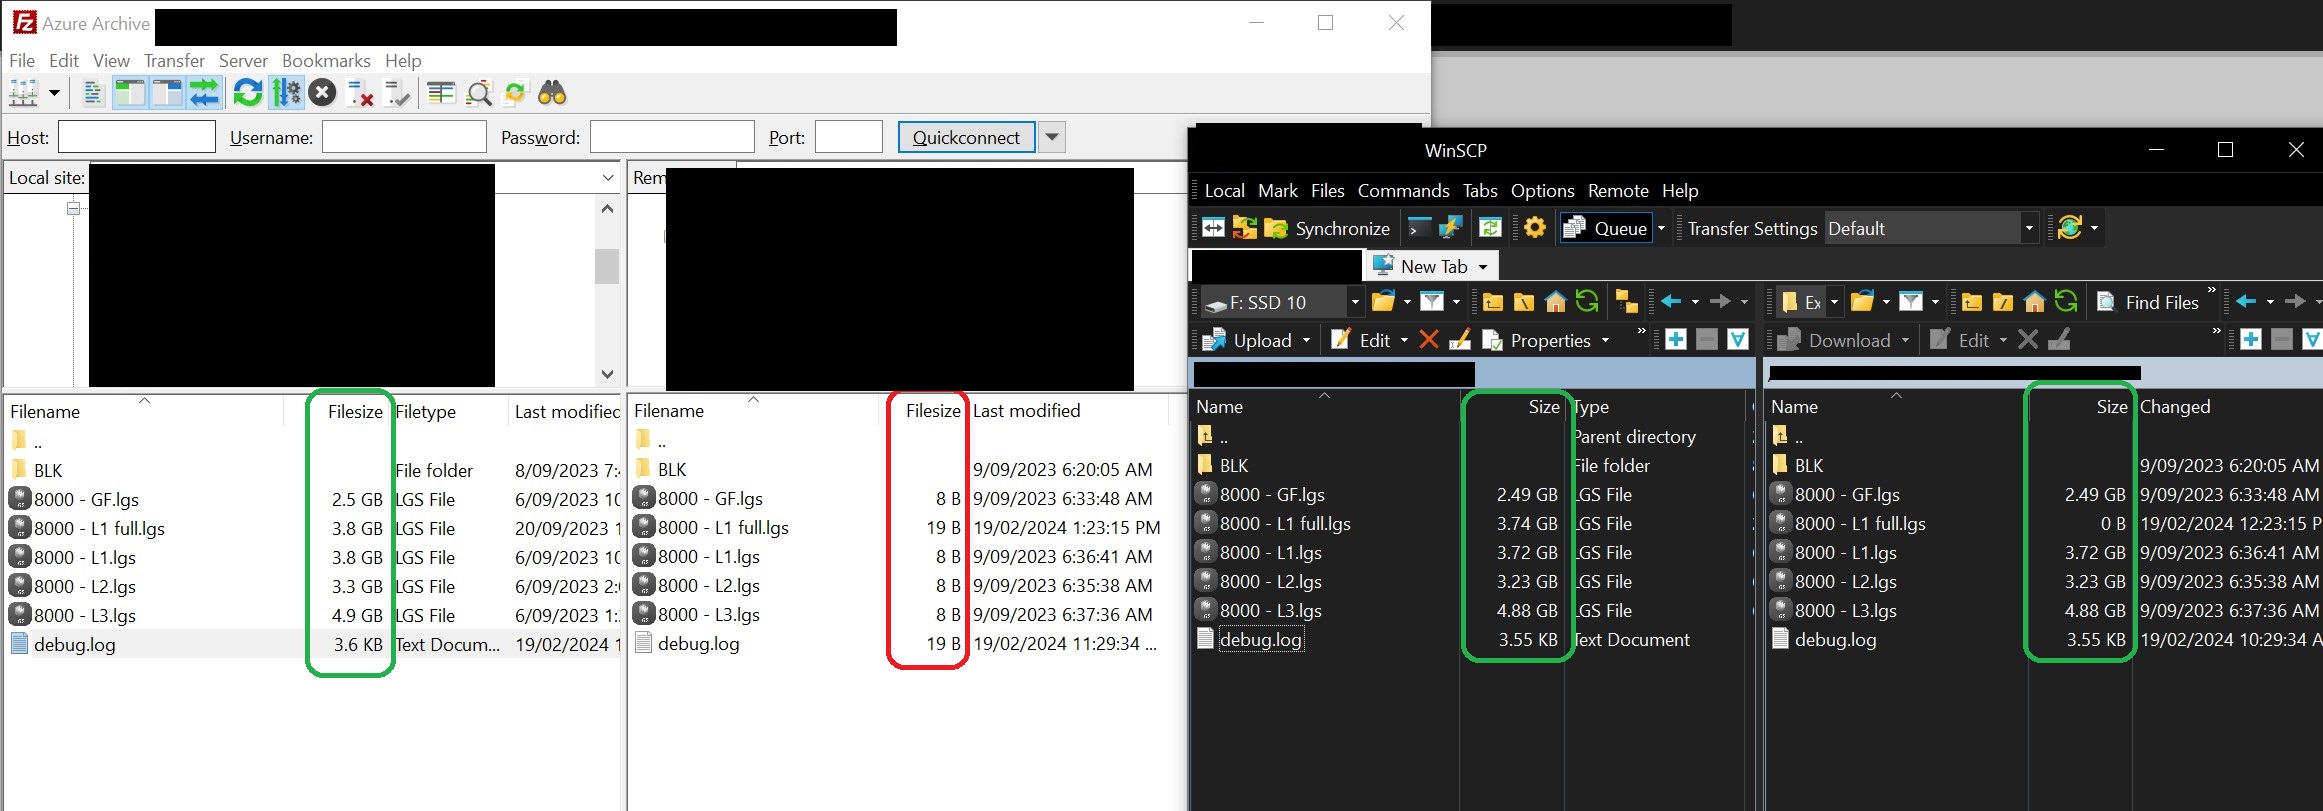This screenshot has height=811, width=2323.
Task: Click FileZilla local tree scrollbar
Action: 607,266
